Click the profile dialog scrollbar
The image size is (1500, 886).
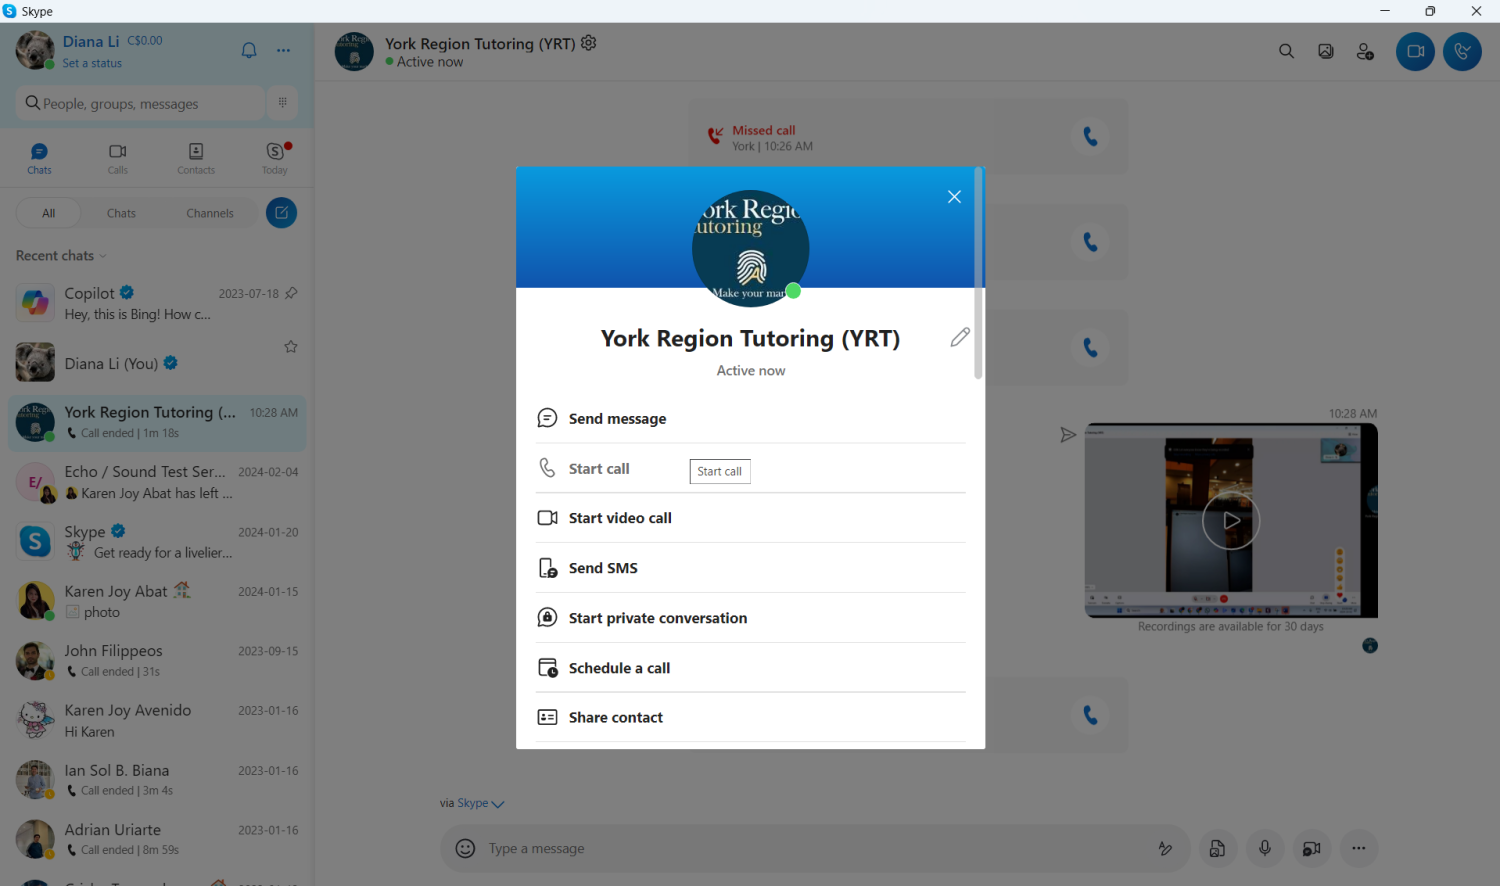(978, 273)
